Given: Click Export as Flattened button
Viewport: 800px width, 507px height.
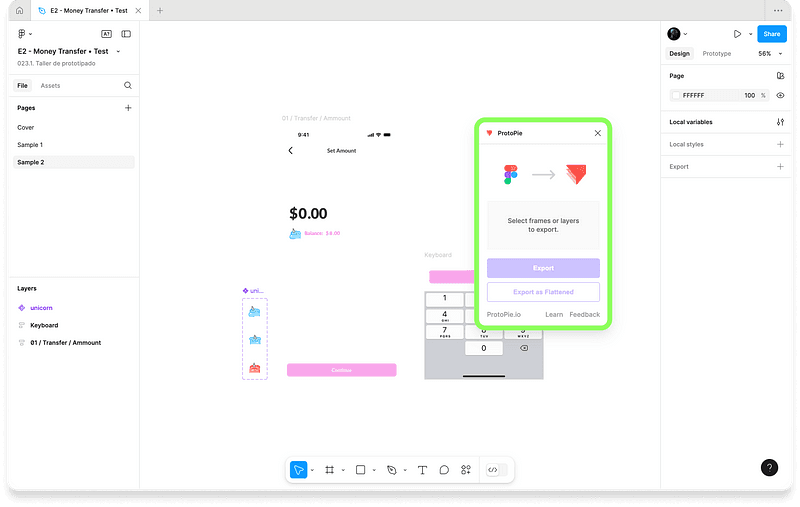Looking at the screenshot, I should pyautogui.click(x=543, y=292).
